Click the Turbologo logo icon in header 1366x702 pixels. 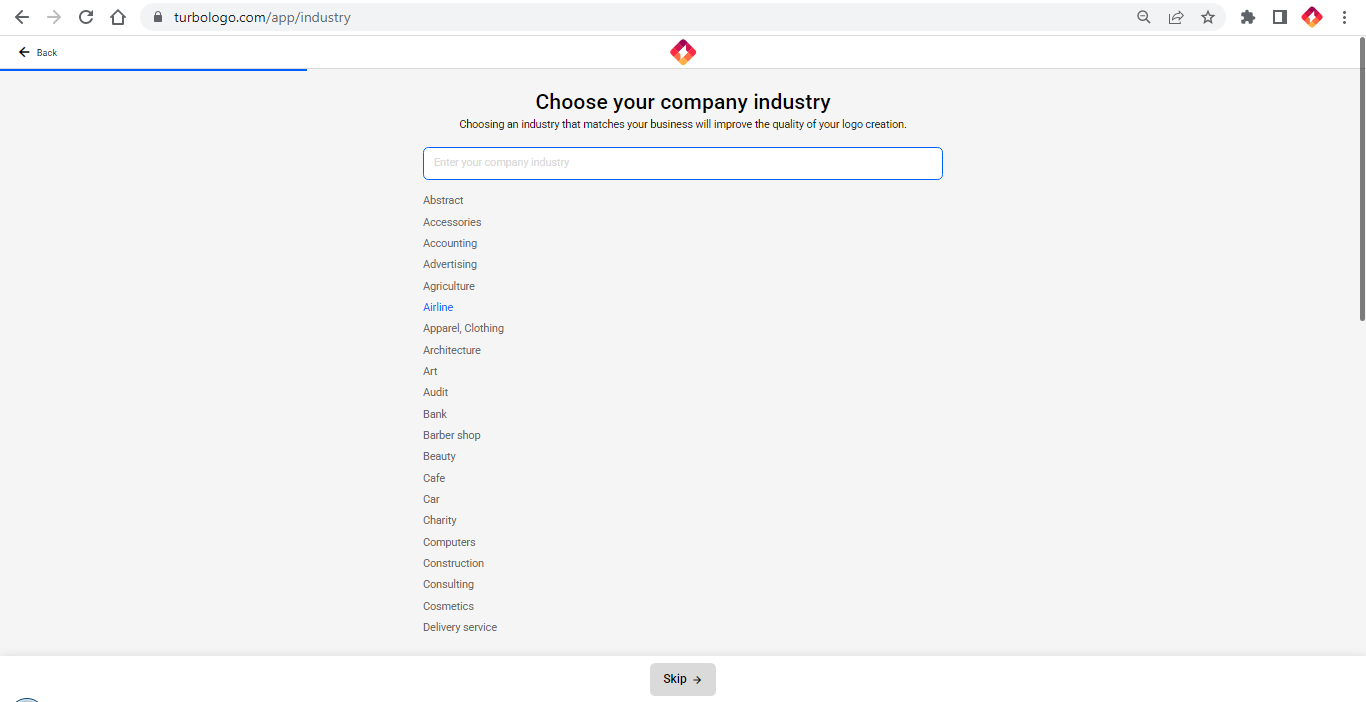(x=683, y=52)
